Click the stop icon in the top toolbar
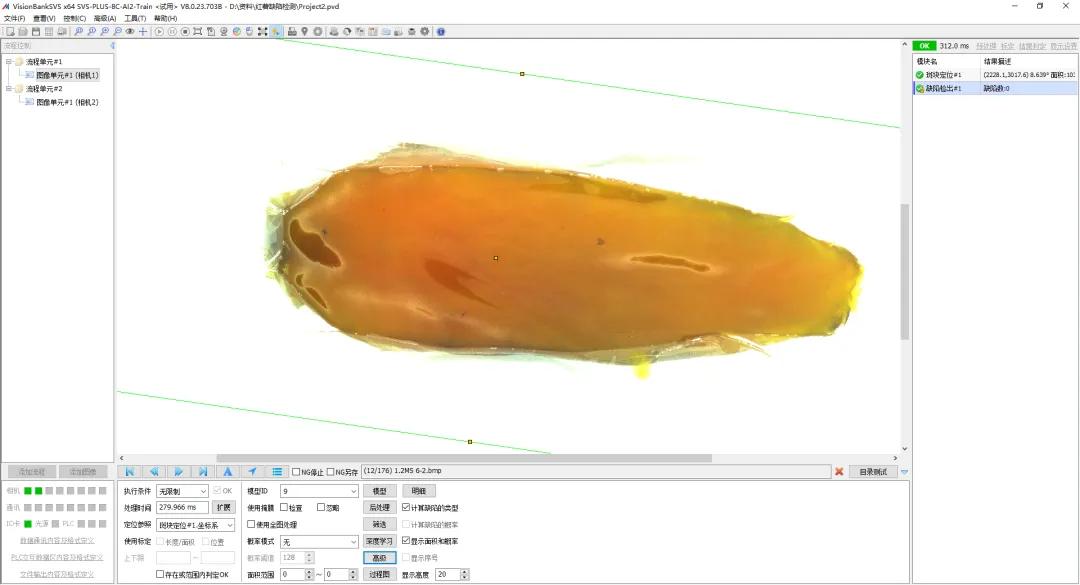 click(185, 32)
